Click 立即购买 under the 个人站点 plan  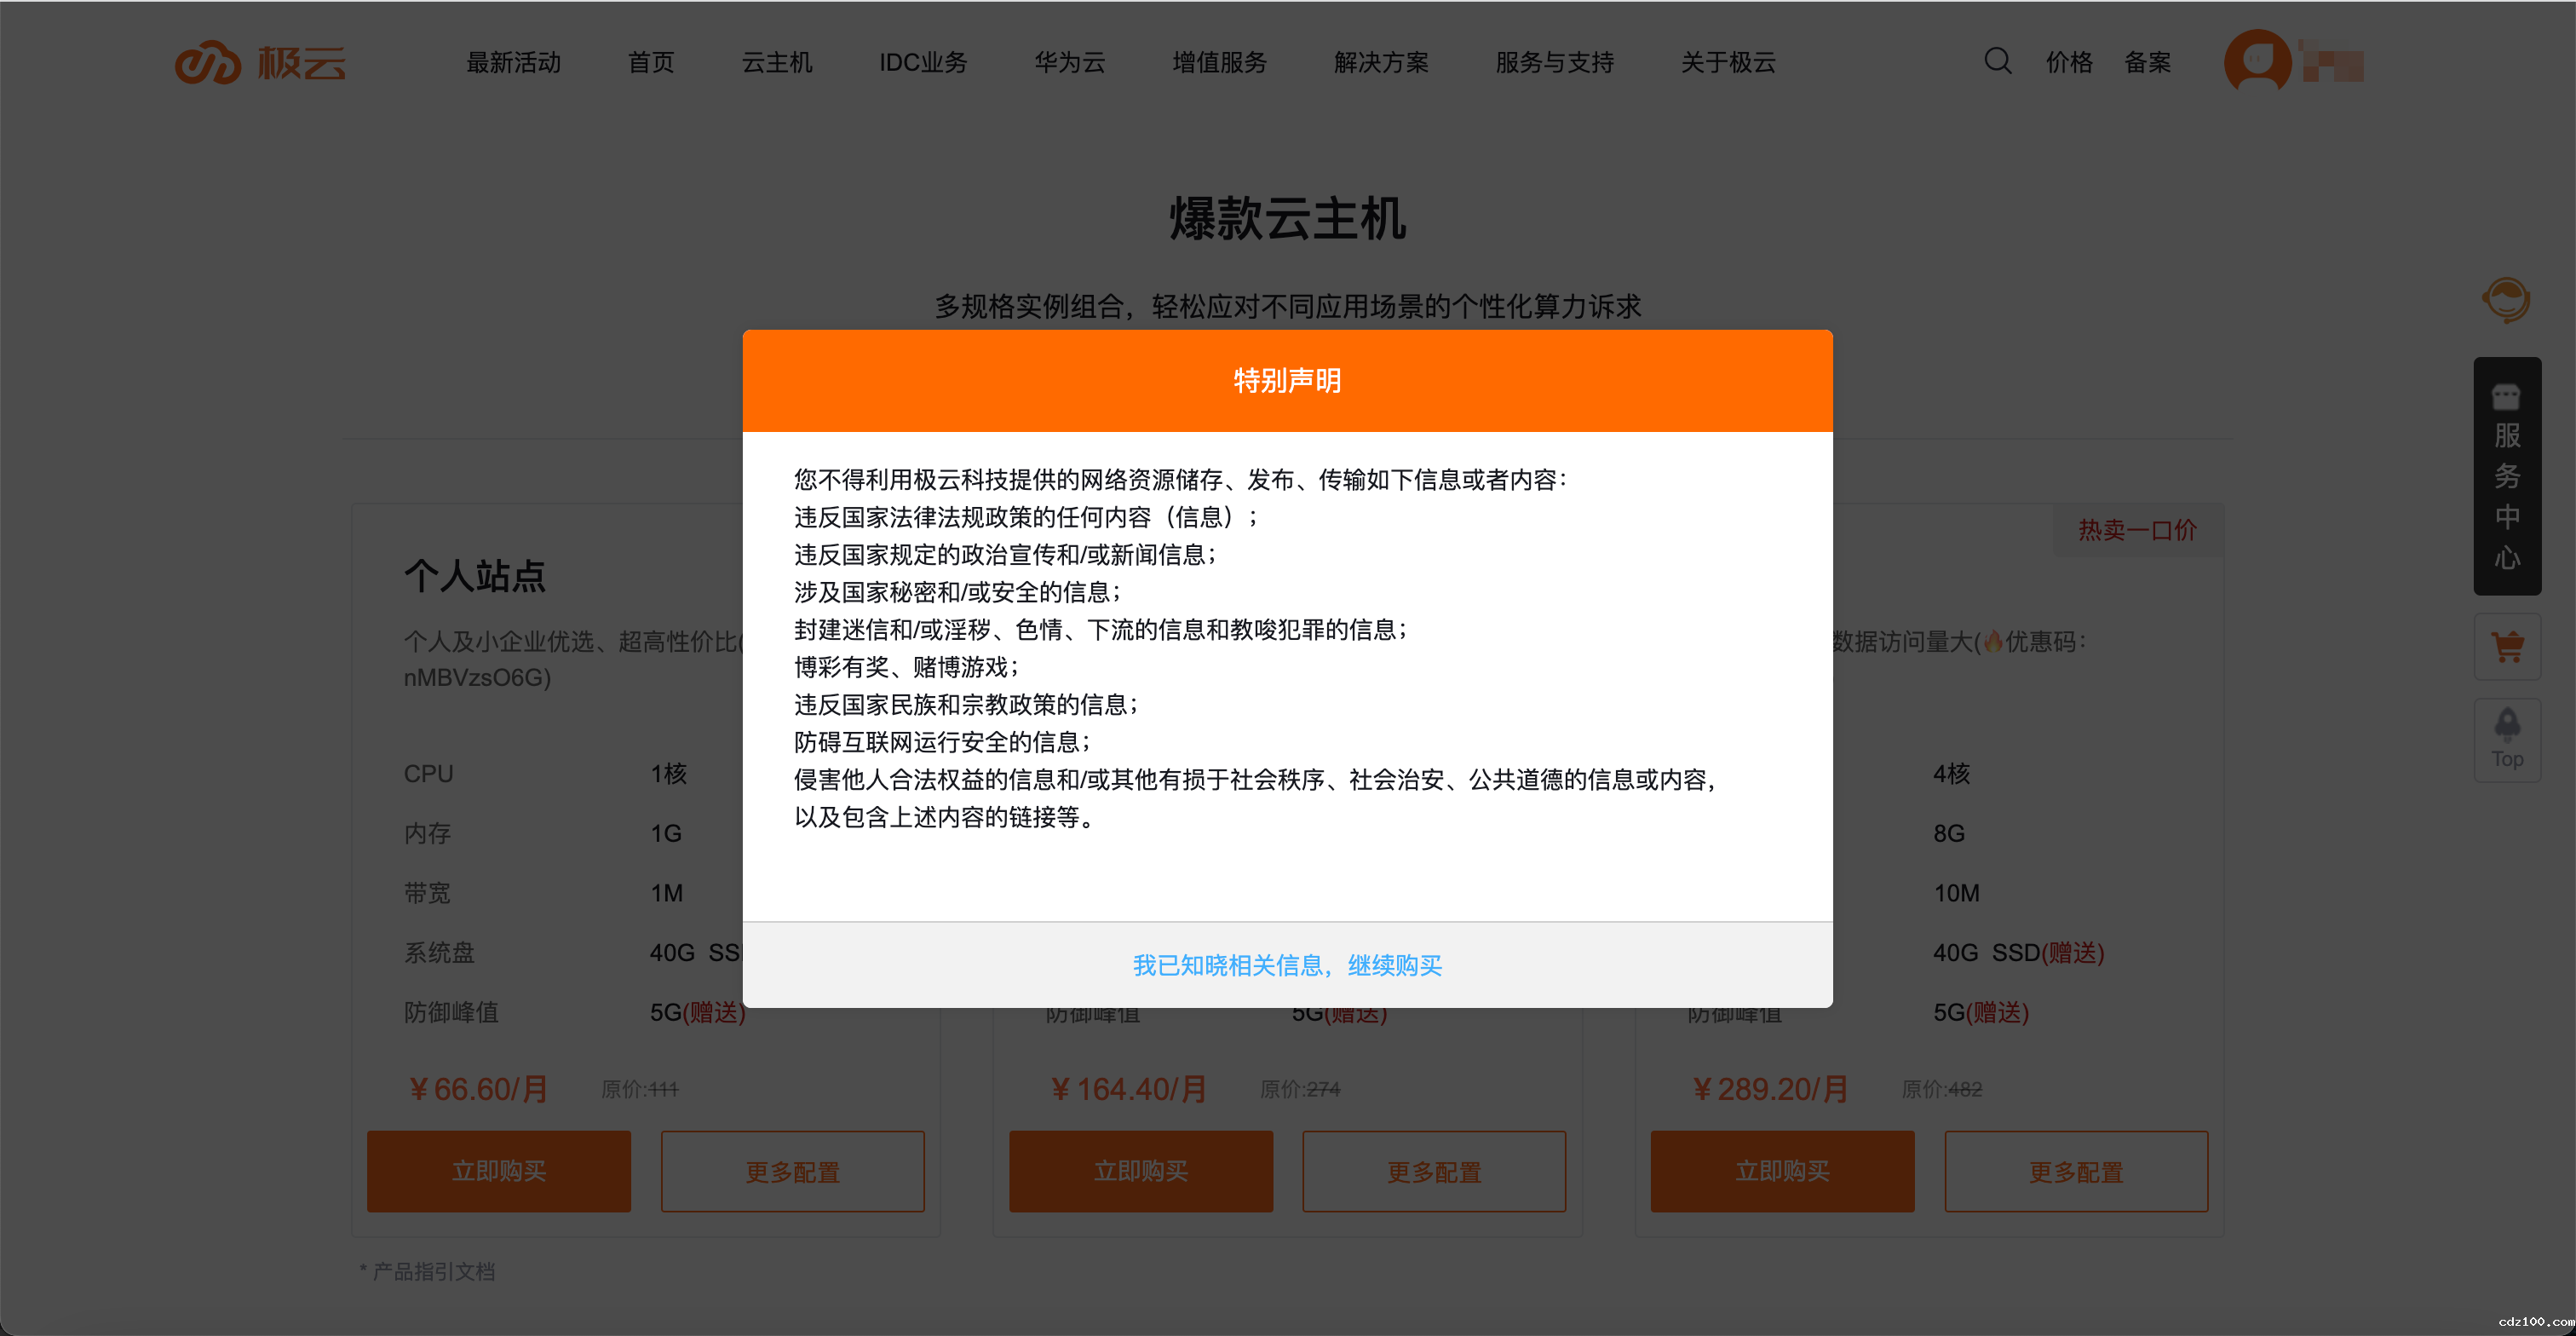point(498,1171)
